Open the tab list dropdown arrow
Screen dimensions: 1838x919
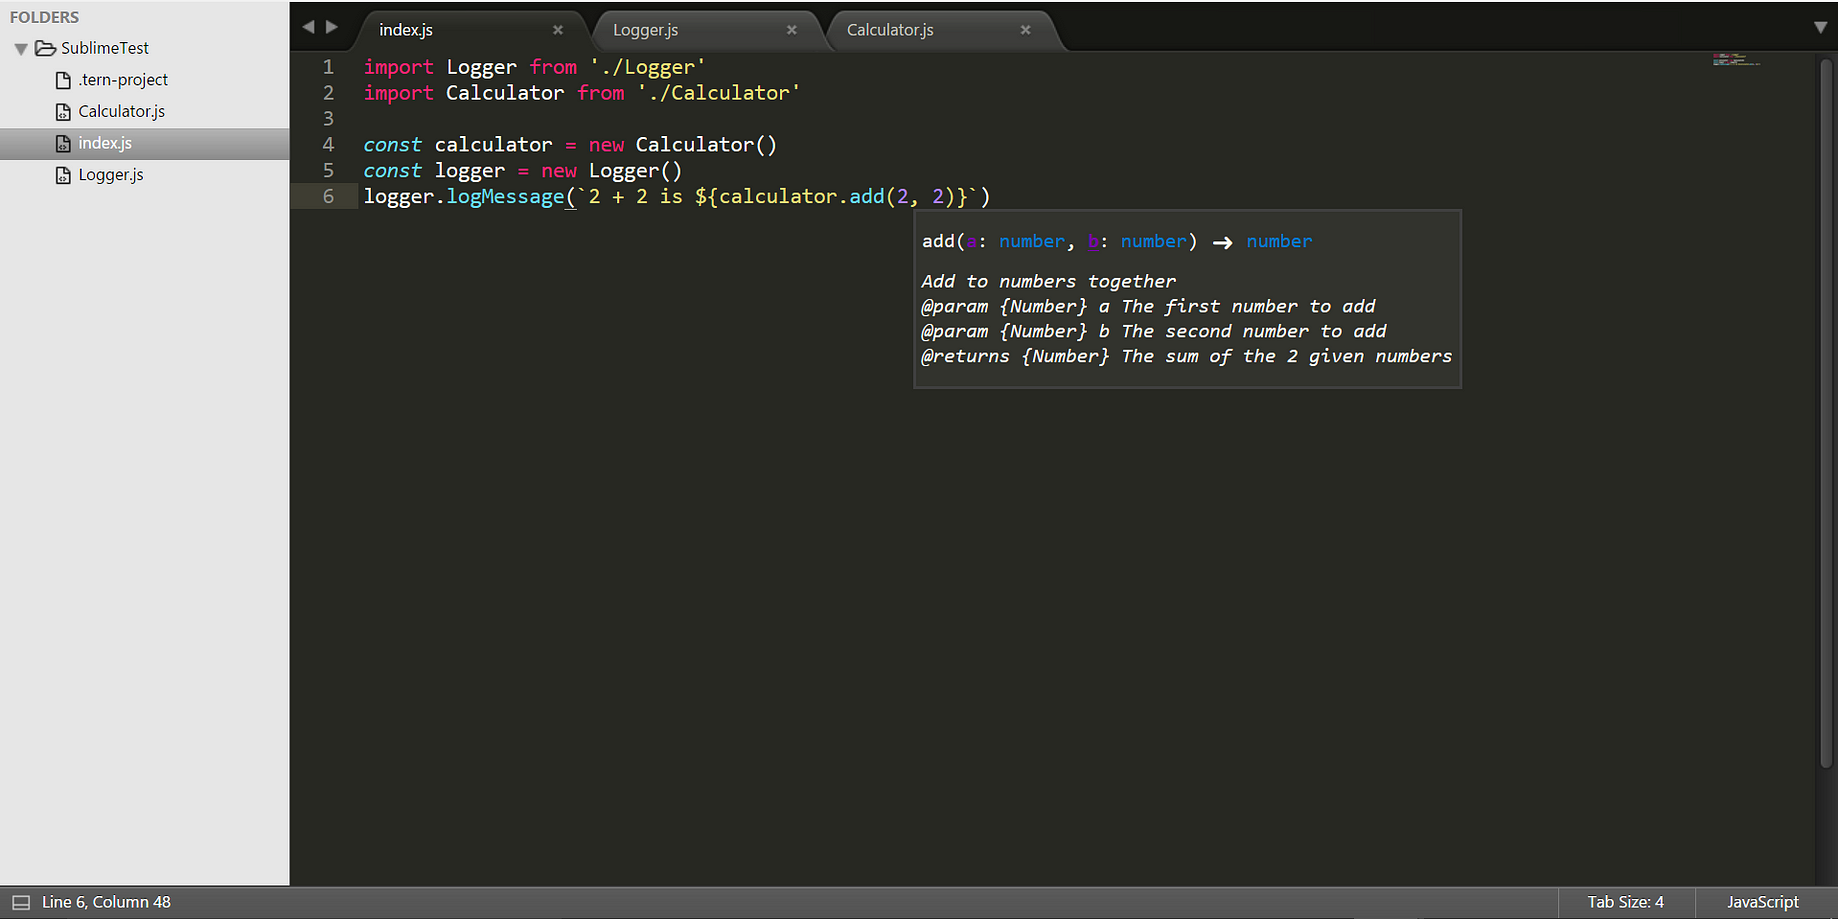click(x=1820, y=28)
